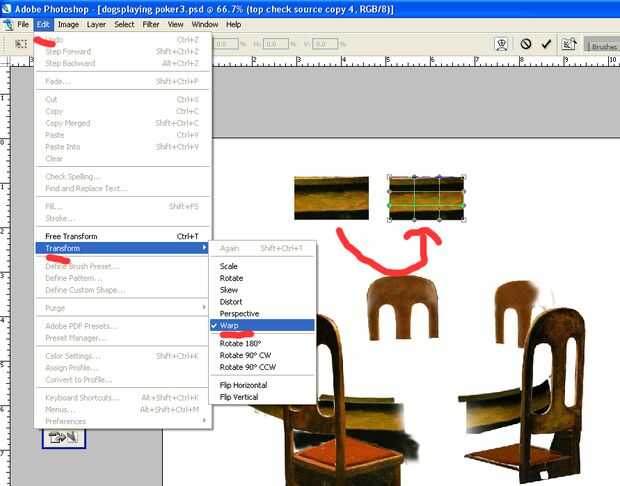The height and width of the screenshot is (486, 620).
Task: Click the unwarped wood strip image on canvas
Action: coord(331,198)
